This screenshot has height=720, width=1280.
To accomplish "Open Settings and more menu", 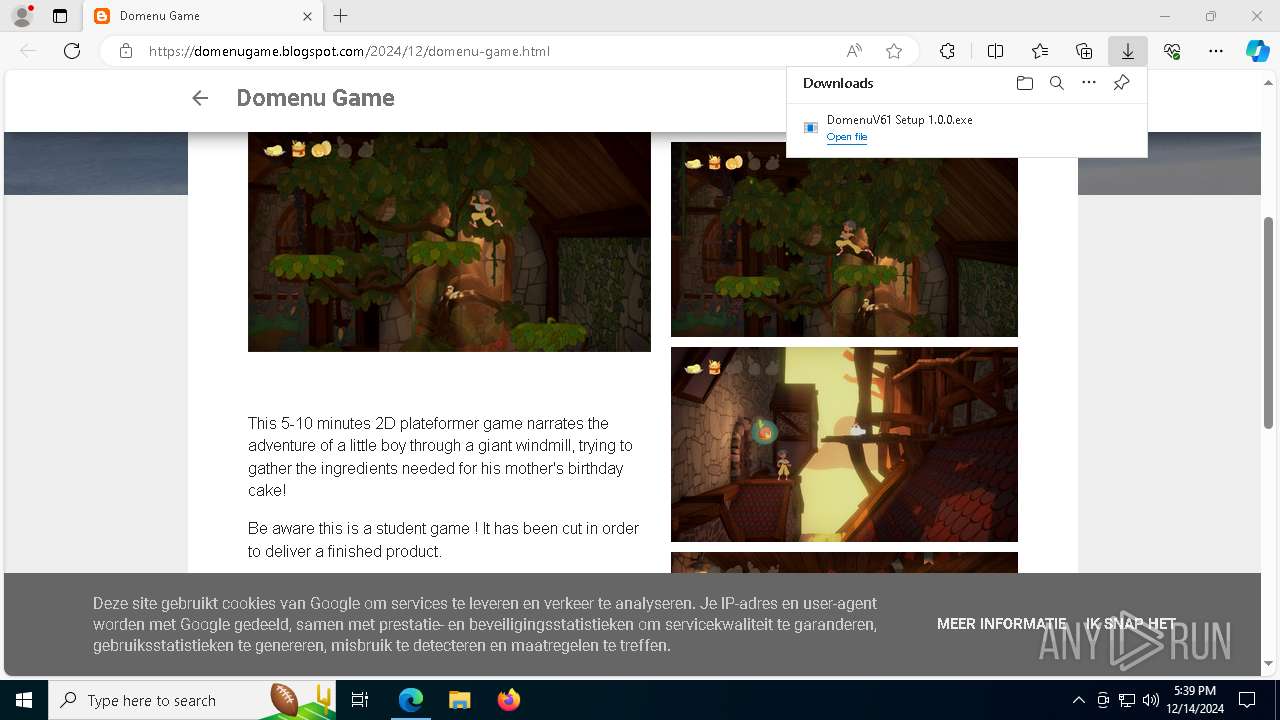I will [1216, 51].
